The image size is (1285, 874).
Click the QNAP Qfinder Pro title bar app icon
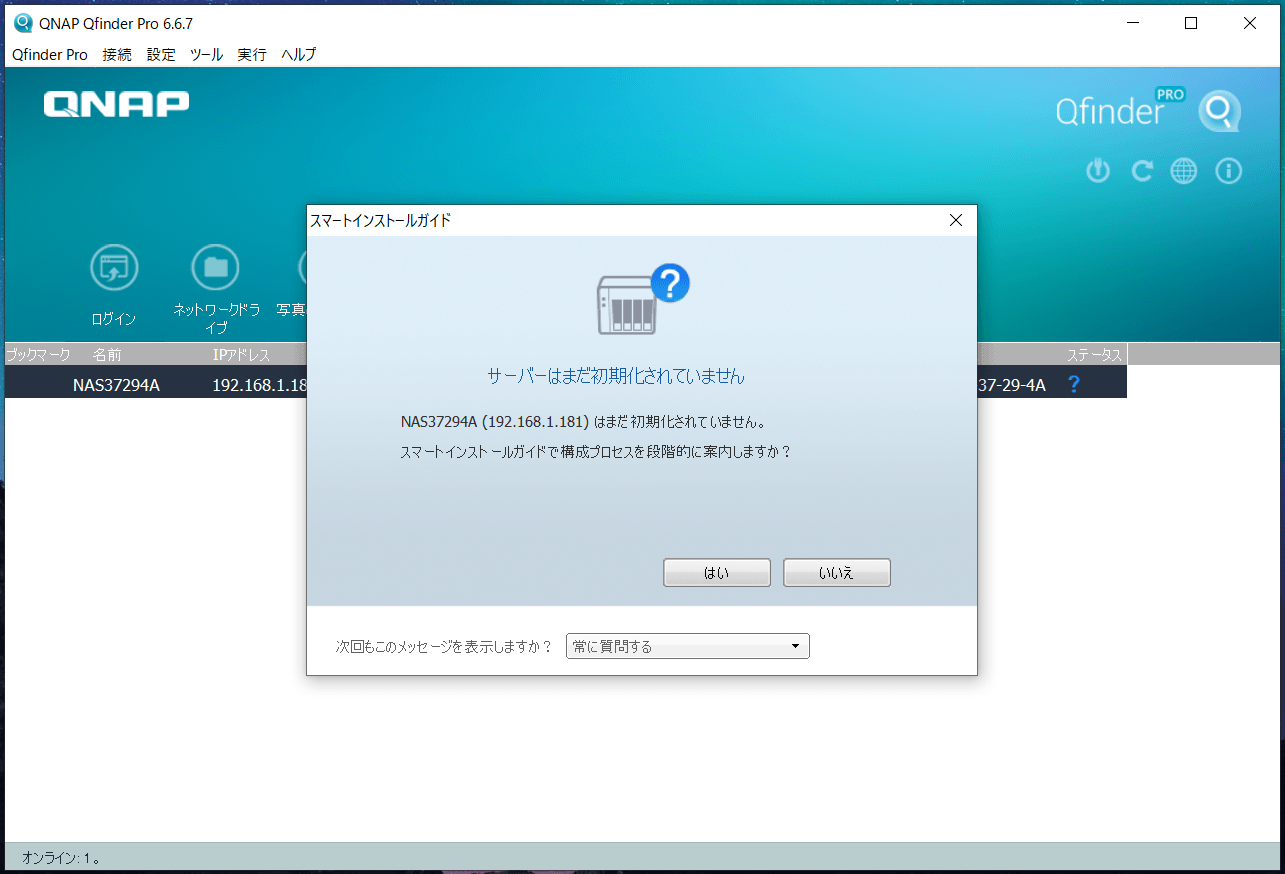pyautogui.click(x=23, y=24)
